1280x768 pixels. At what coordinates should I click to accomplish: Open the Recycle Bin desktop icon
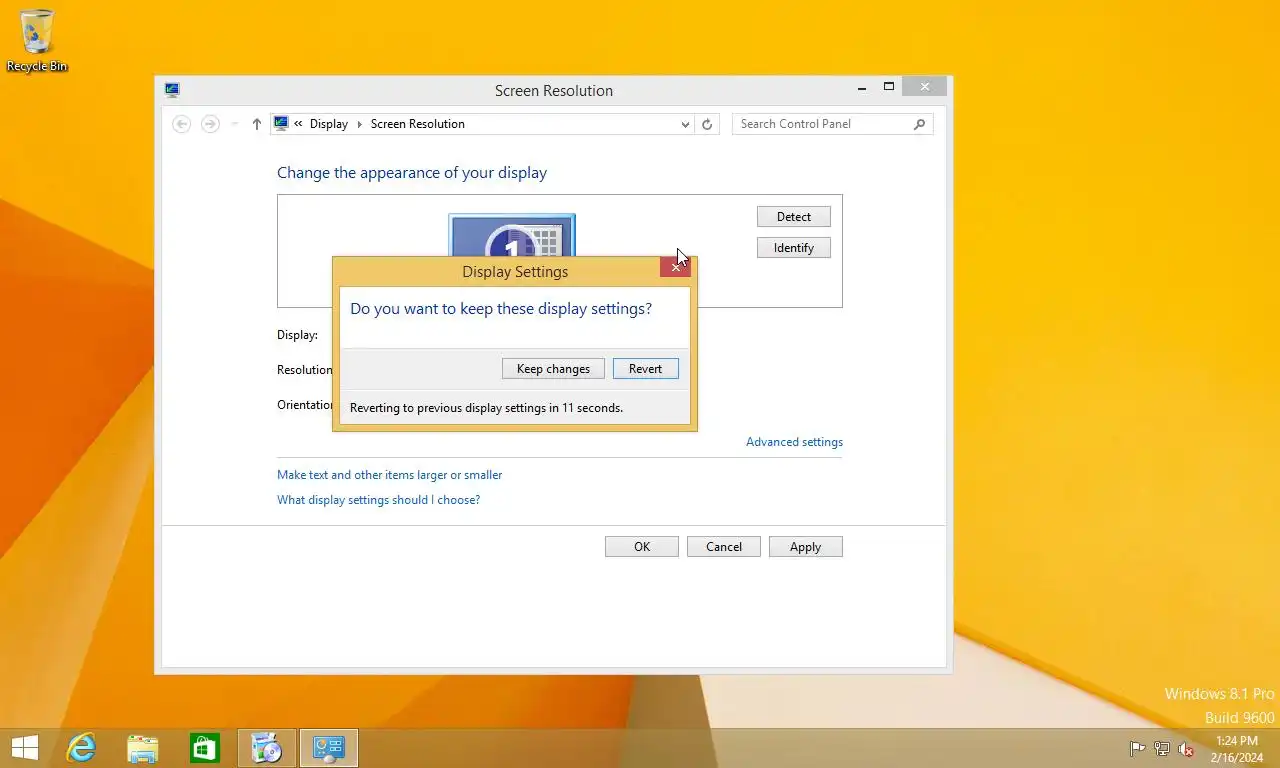(37, 41)
